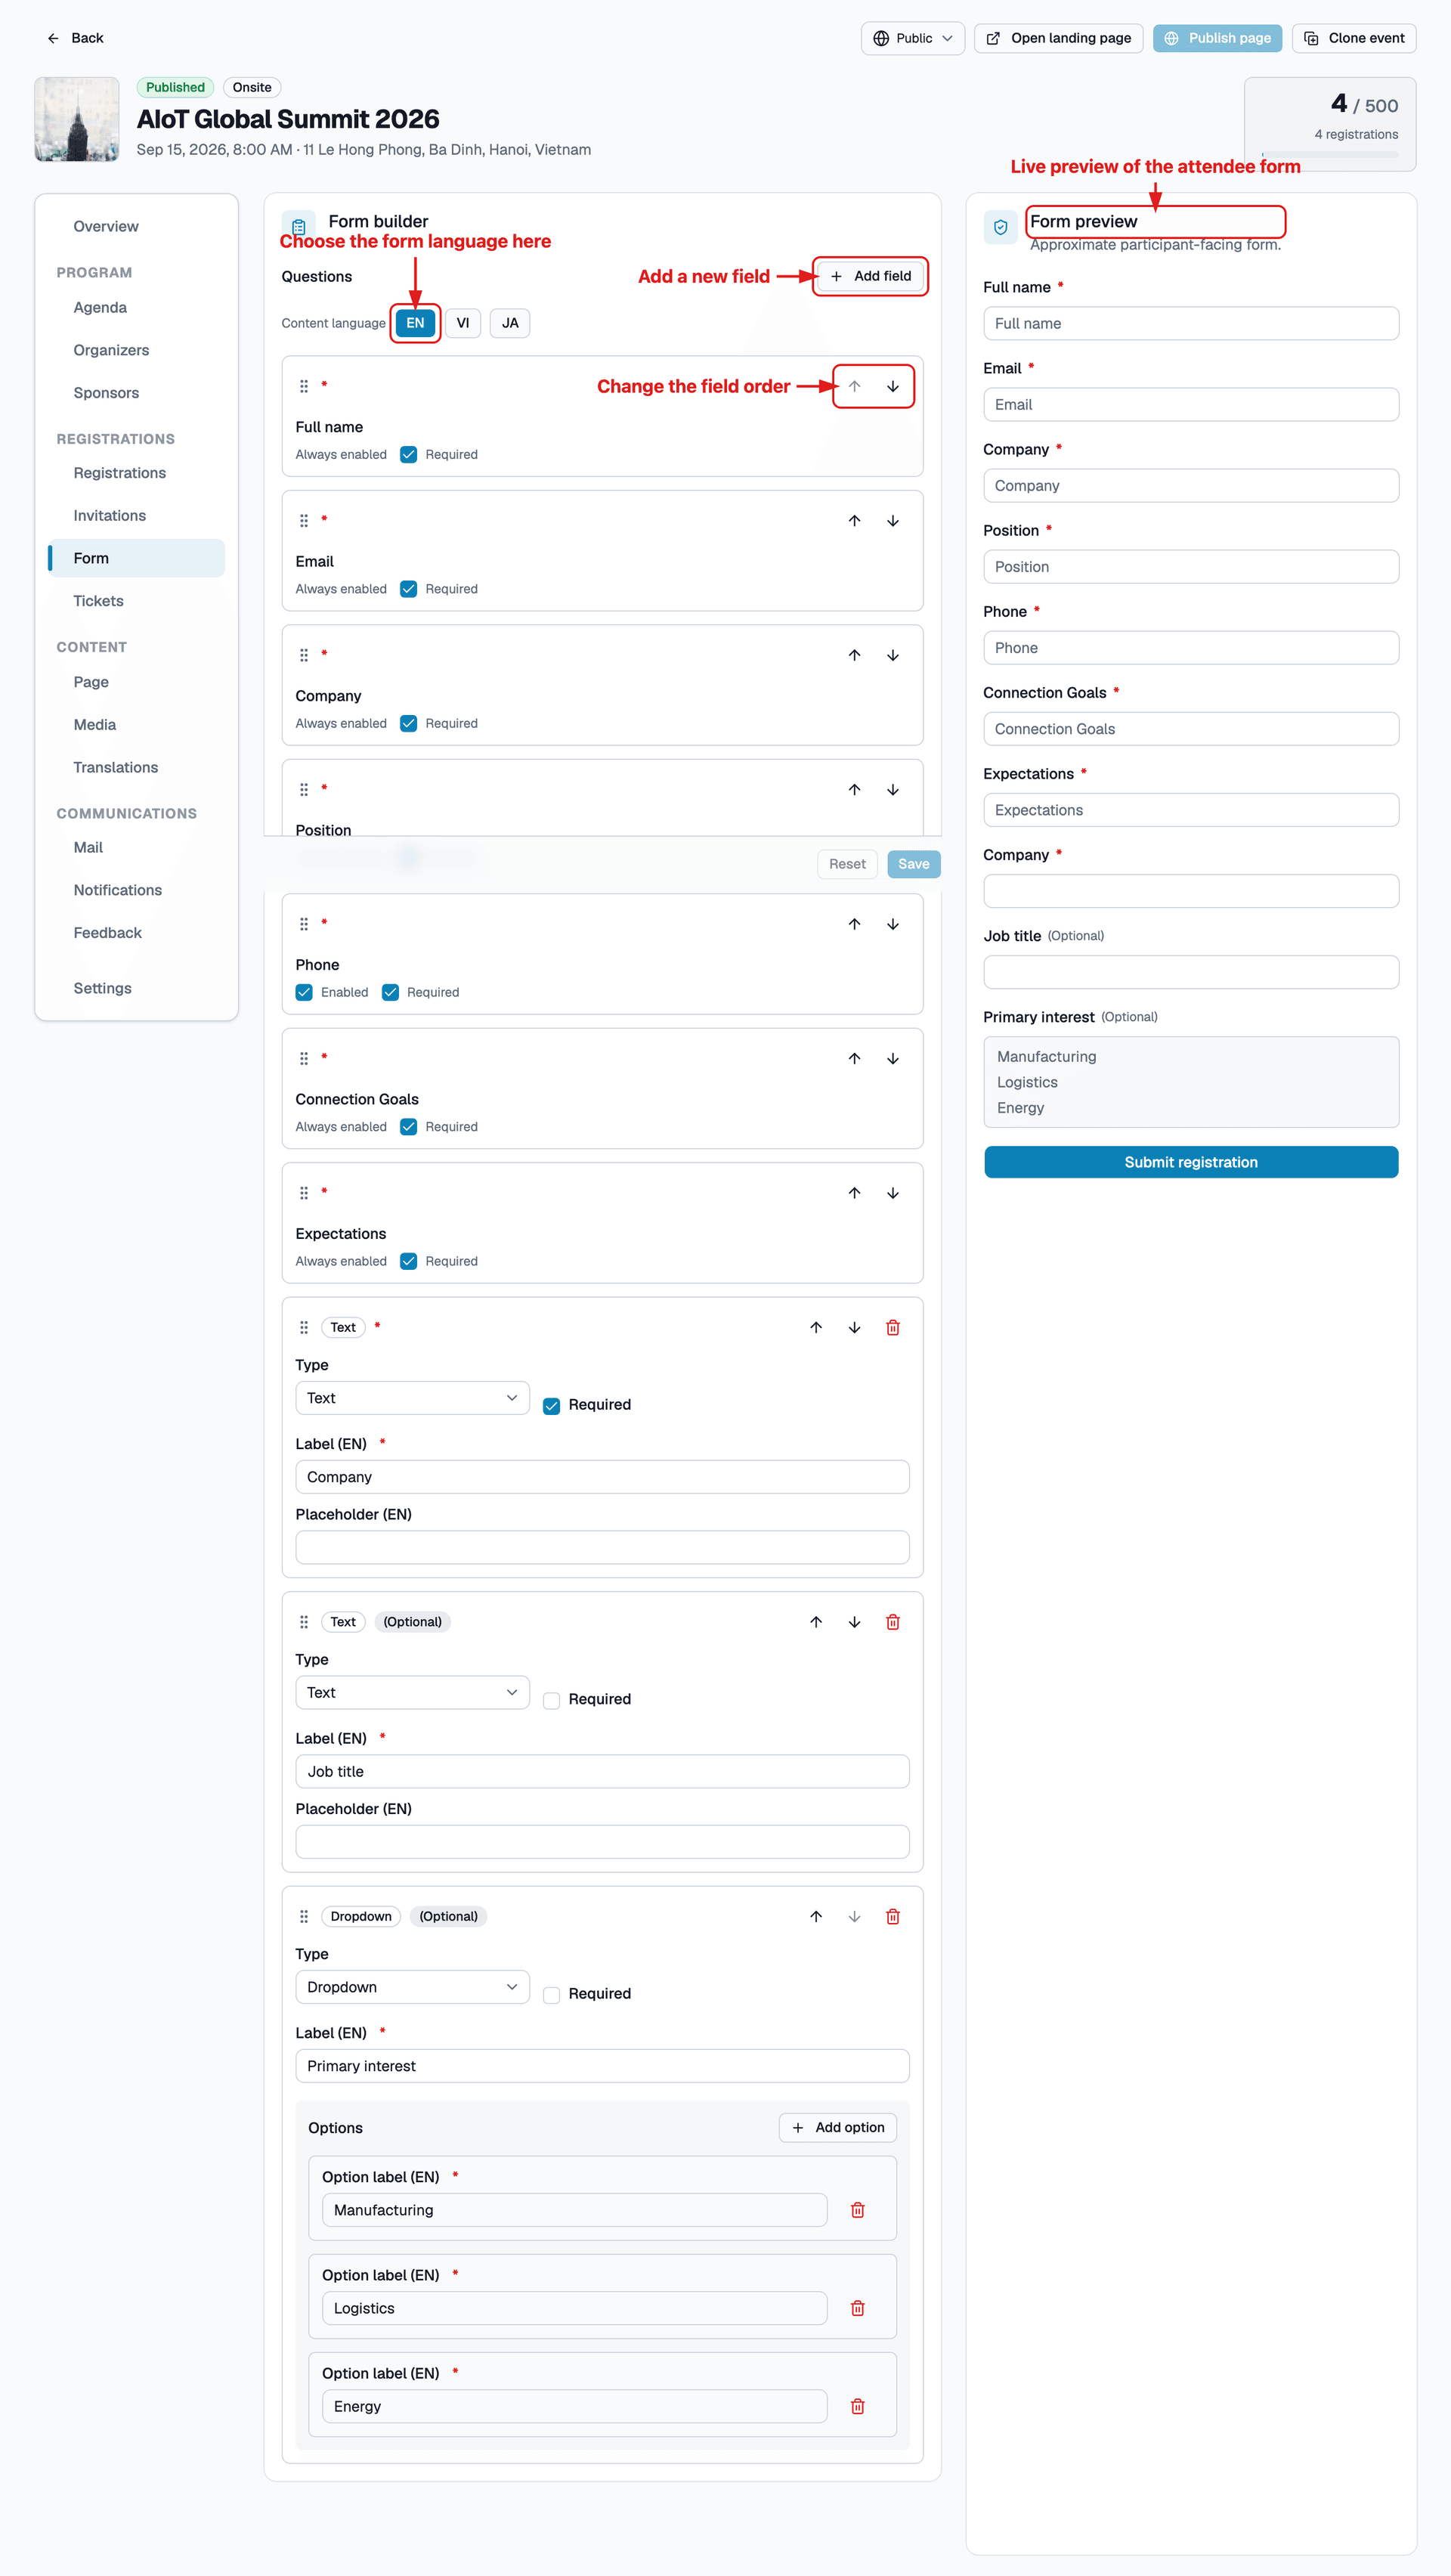1451x2576 pixels.
Task: Grab the Primary interest drag handle
Action: coord(304,1916)
